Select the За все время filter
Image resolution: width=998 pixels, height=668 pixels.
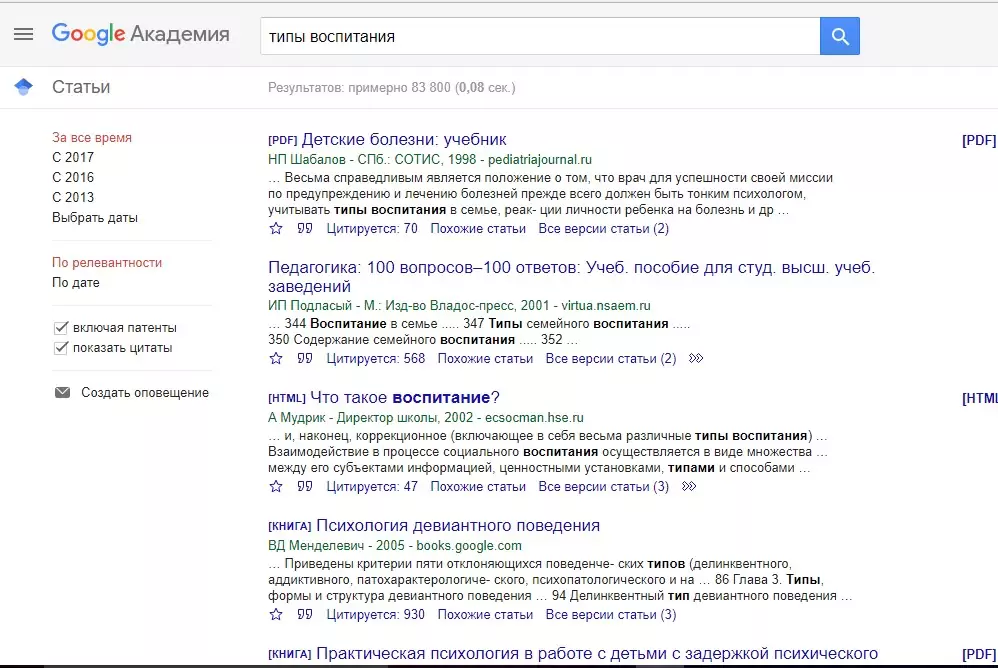(92, 137)
